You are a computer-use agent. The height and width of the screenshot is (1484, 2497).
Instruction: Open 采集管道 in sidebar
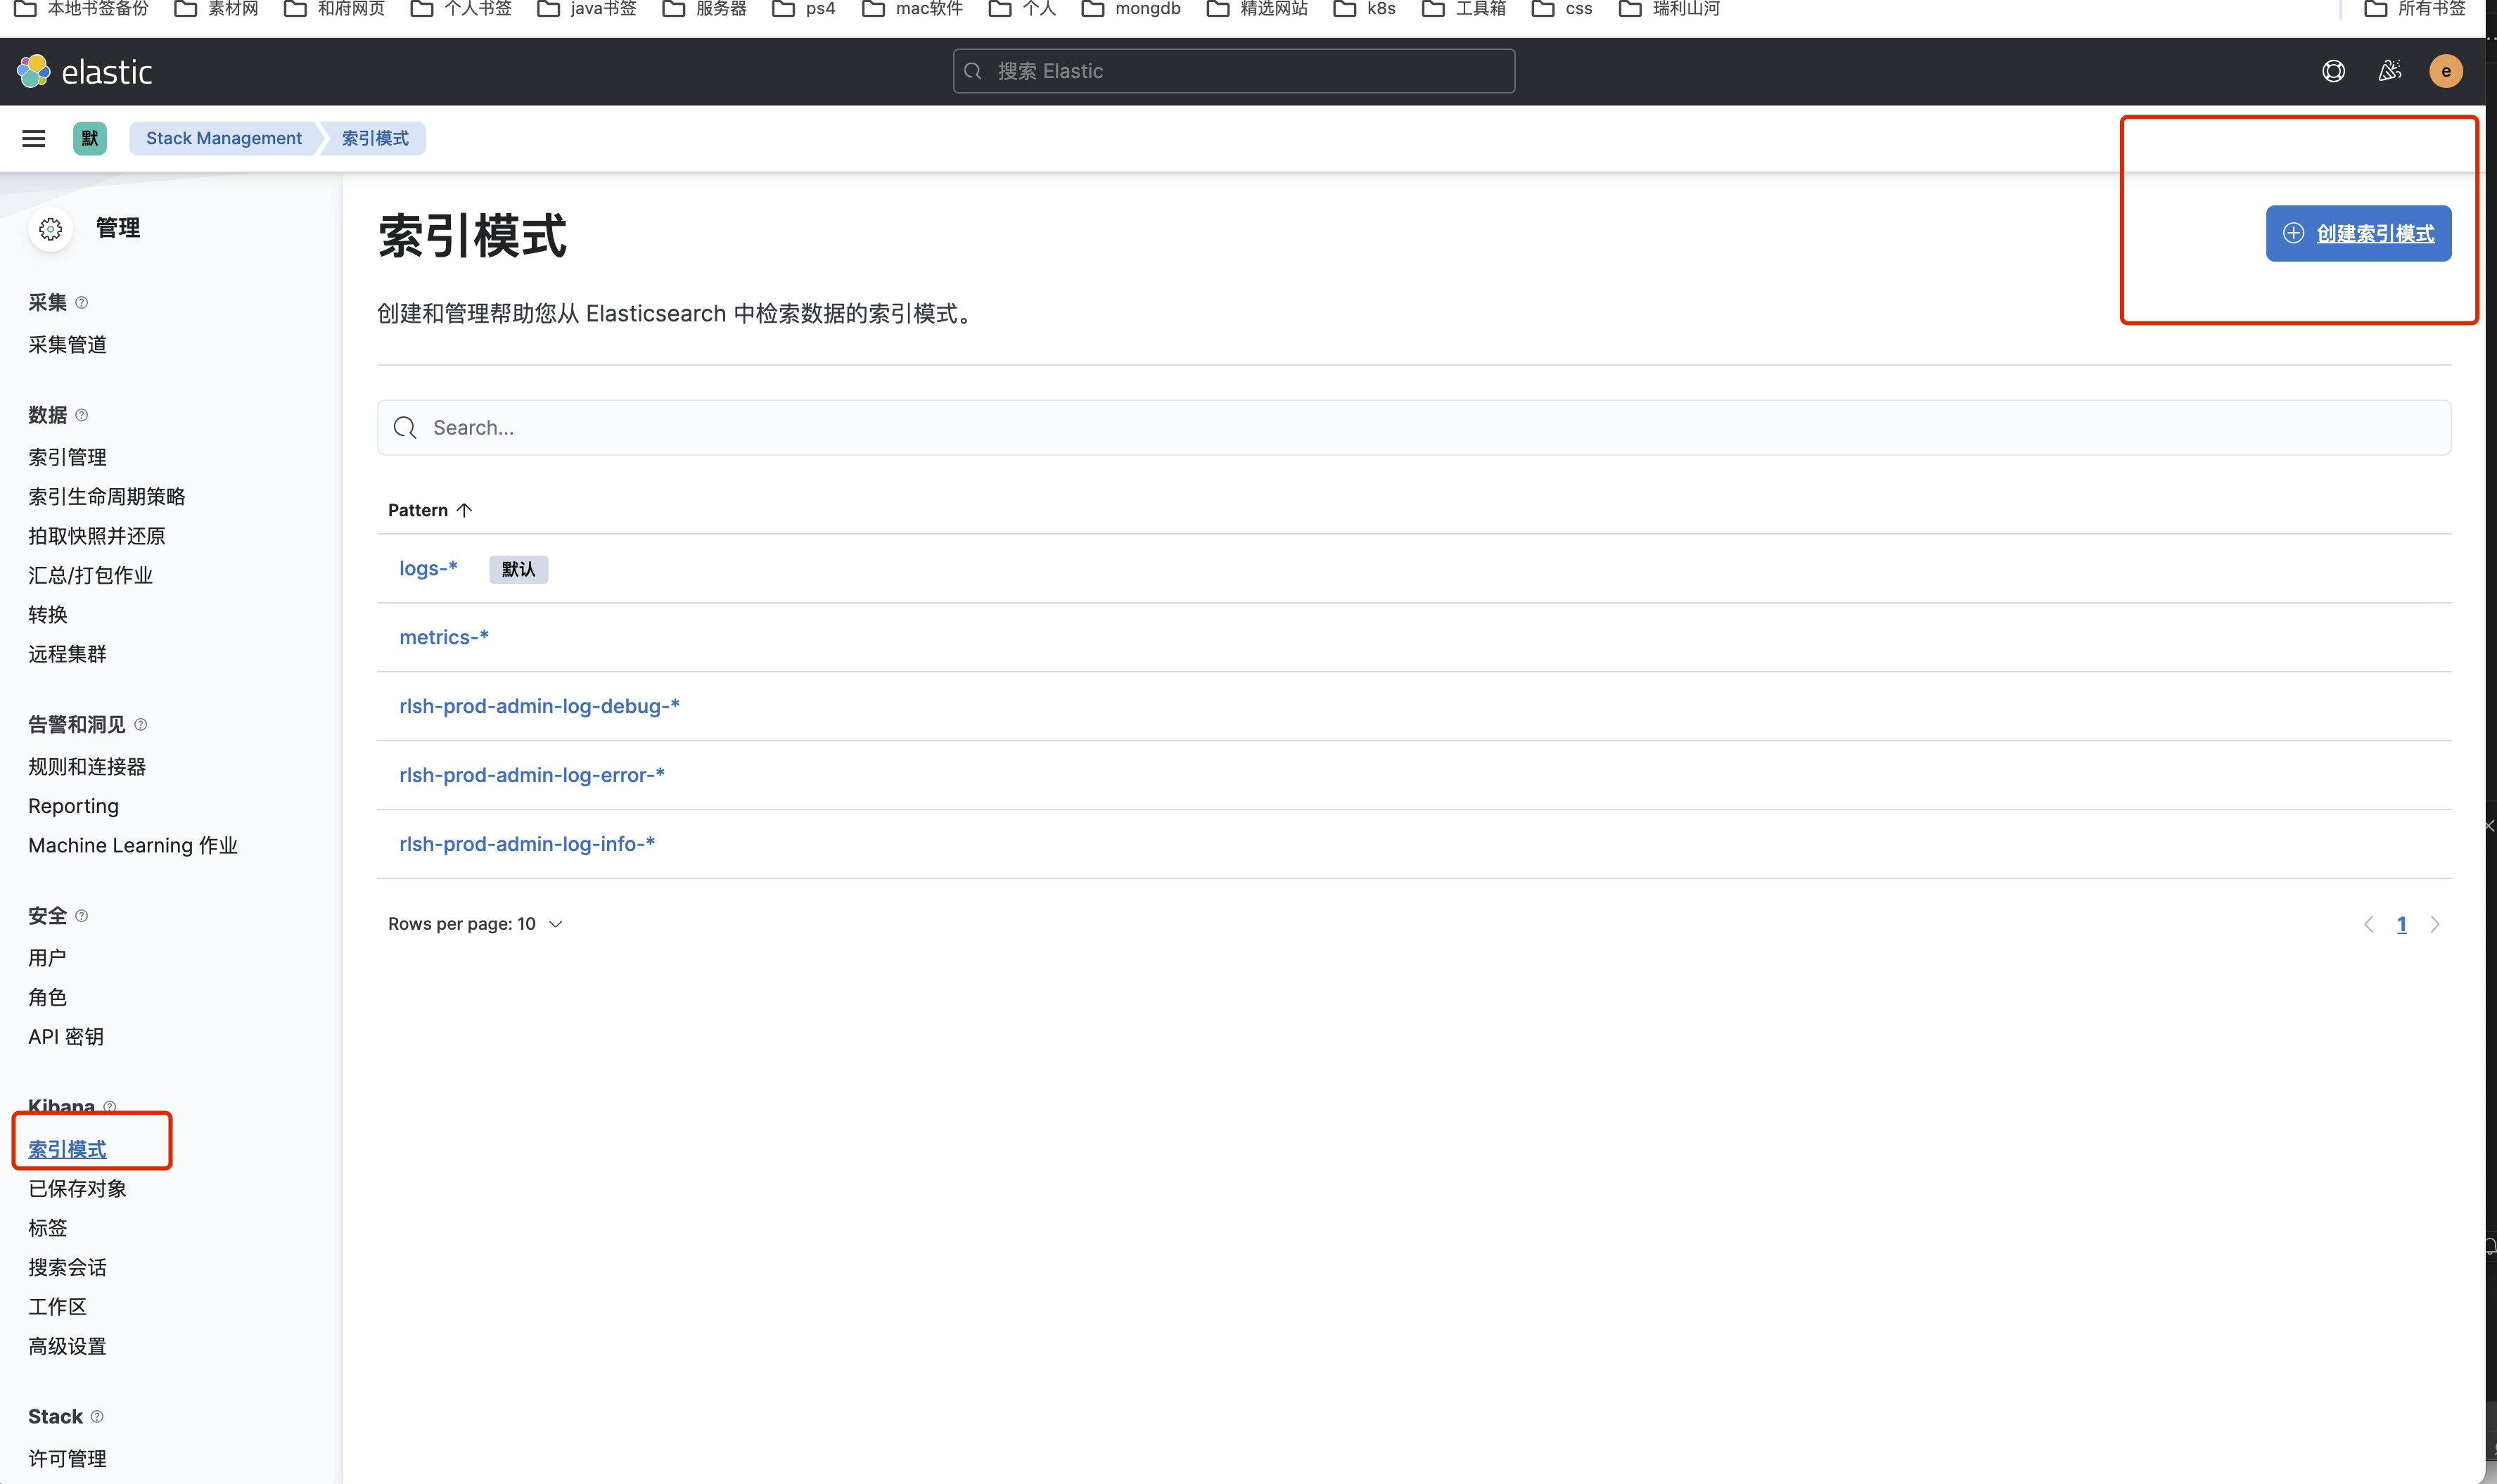pos(67,344)
